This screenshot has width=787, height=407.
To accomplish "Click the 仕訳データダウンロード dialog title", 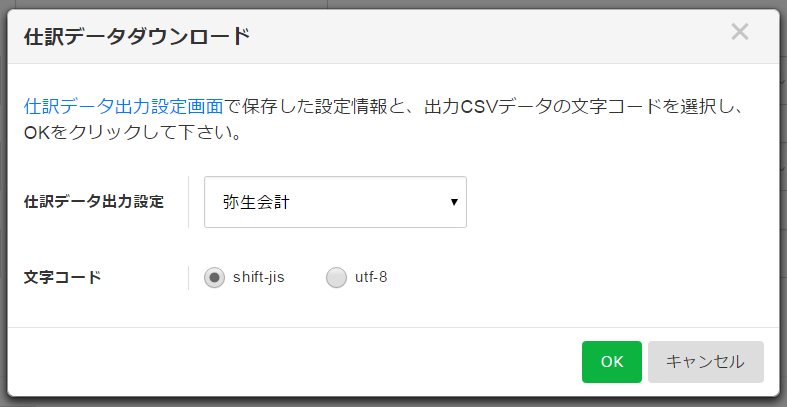I will coord(136,37).
